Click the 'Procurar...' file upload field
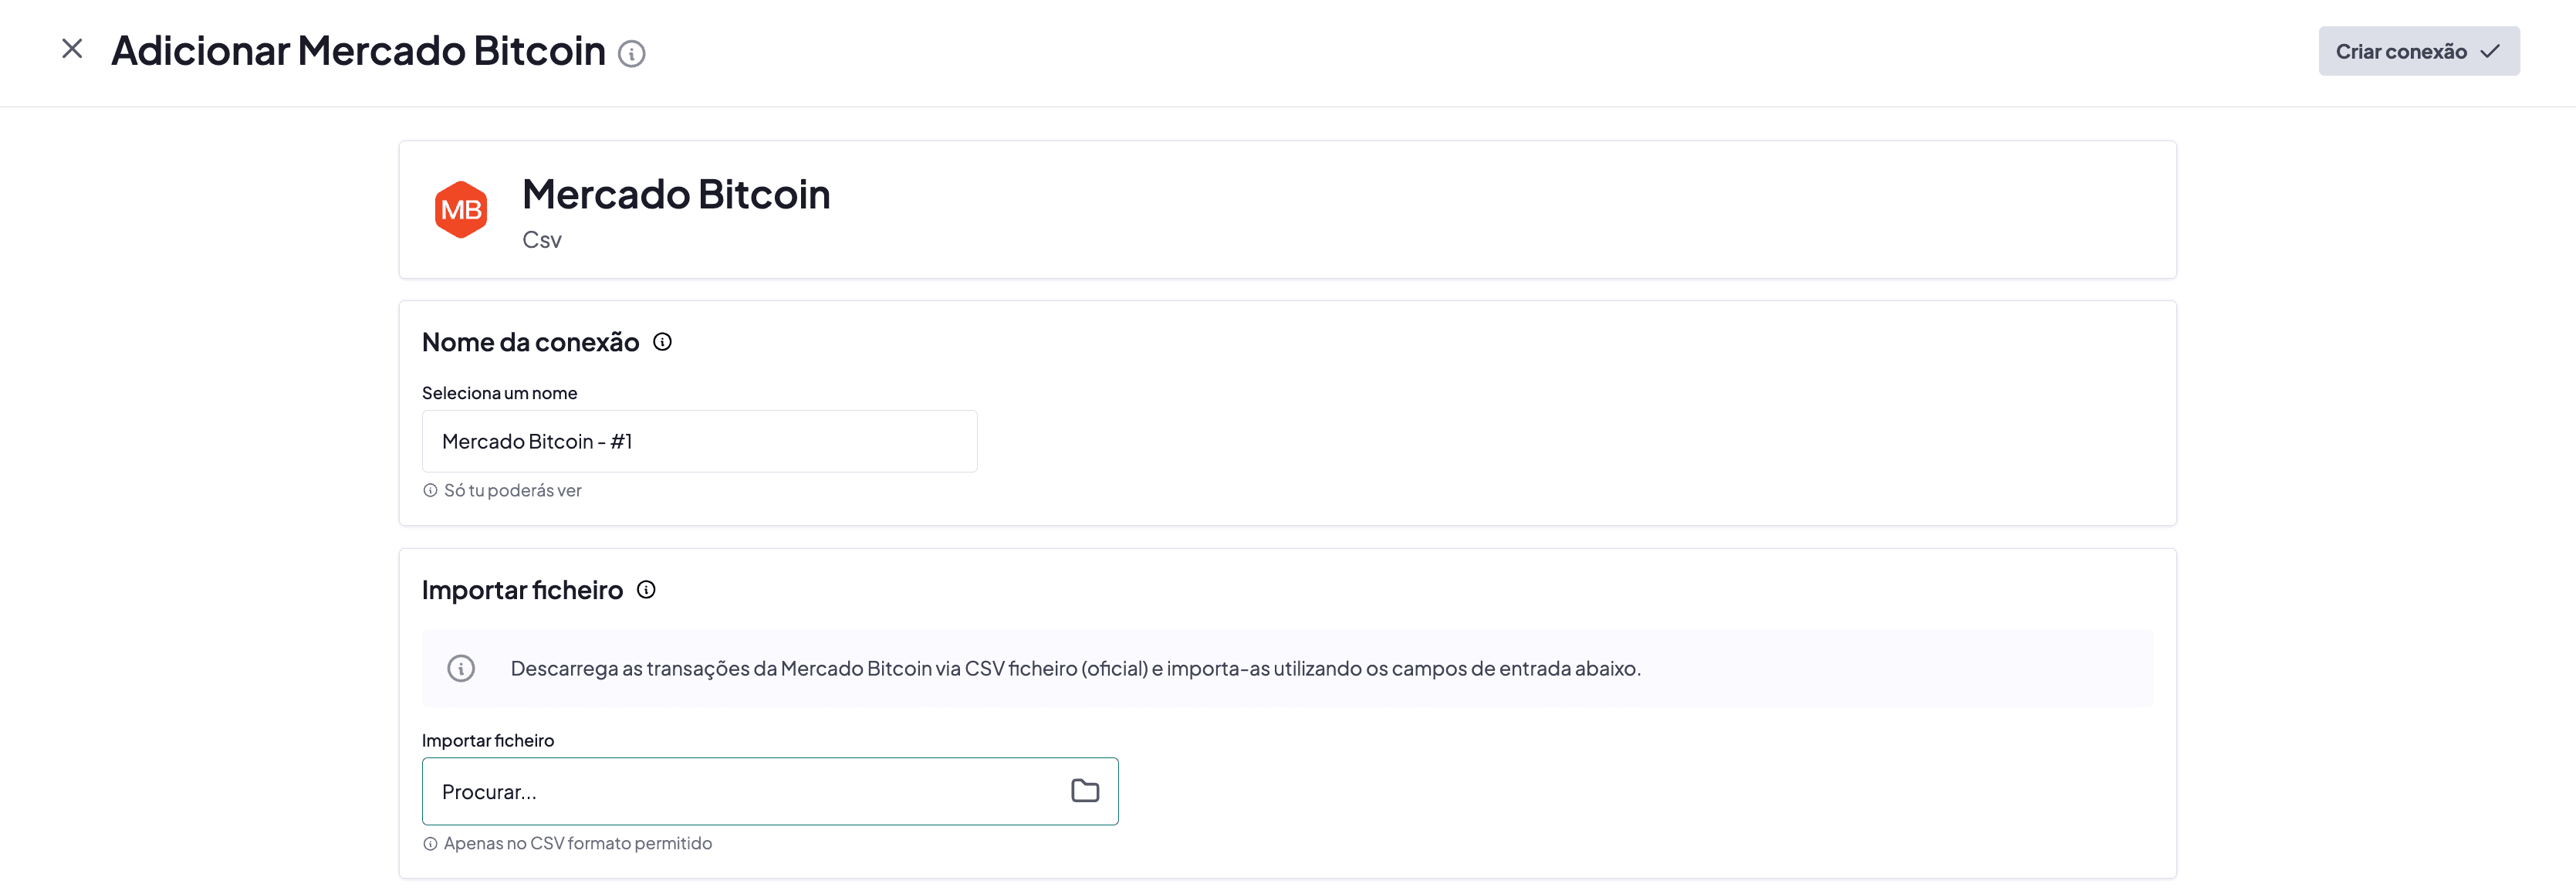Screen dimensions: 2576x891 pos(700,791)
